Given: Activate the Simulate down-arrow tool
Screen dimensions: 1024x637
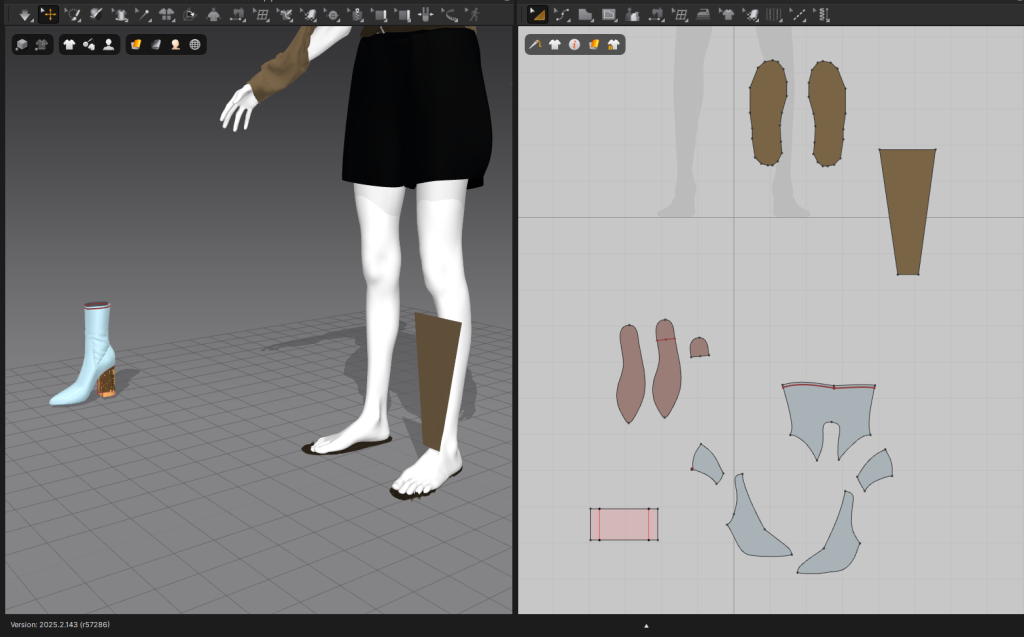Looking at the screenshot, I should point(25,15).
